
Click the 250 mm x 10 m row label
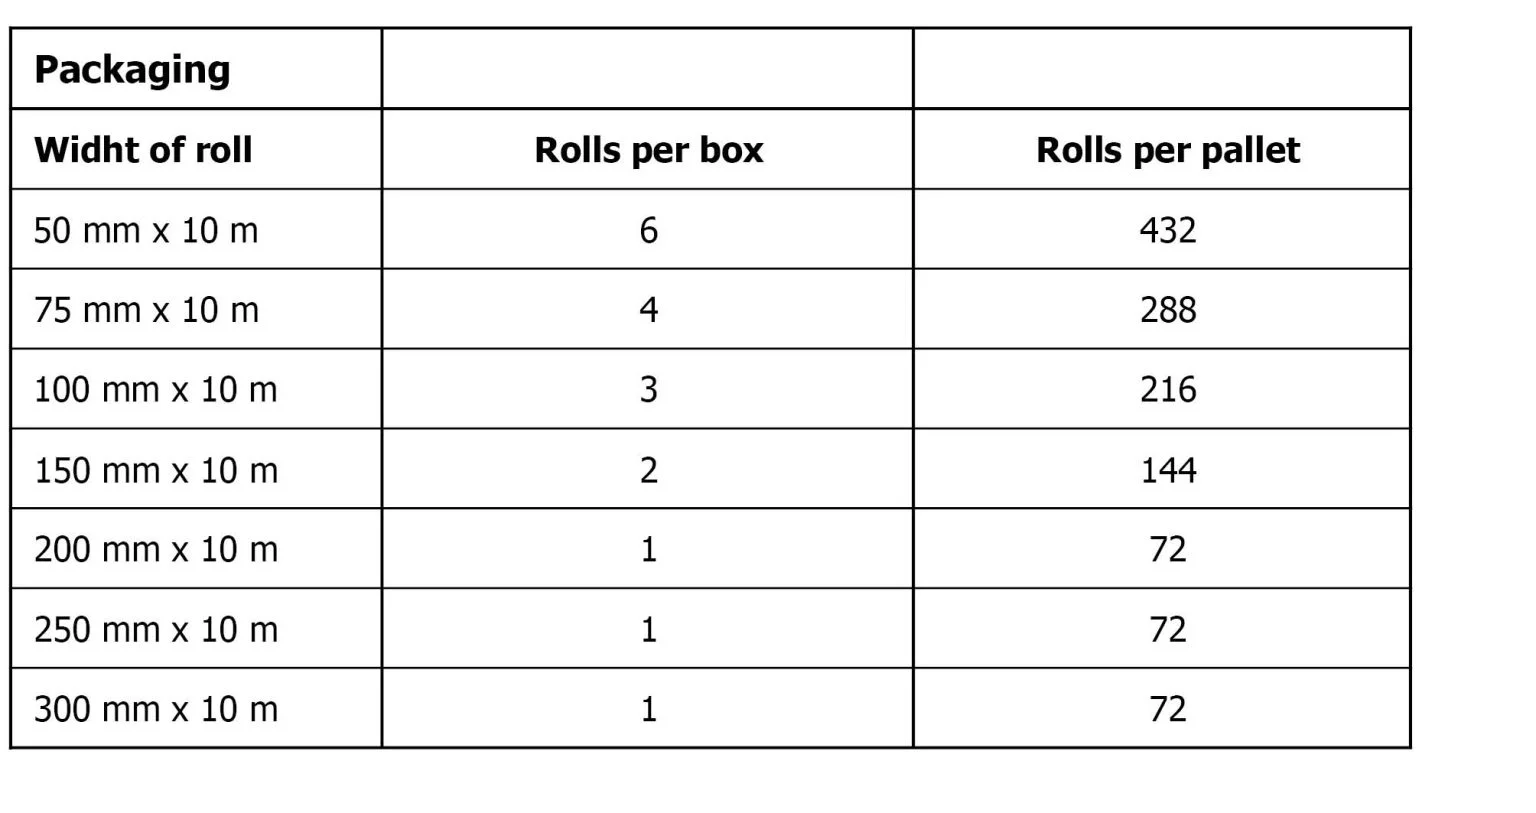click(x=156, y=629)
